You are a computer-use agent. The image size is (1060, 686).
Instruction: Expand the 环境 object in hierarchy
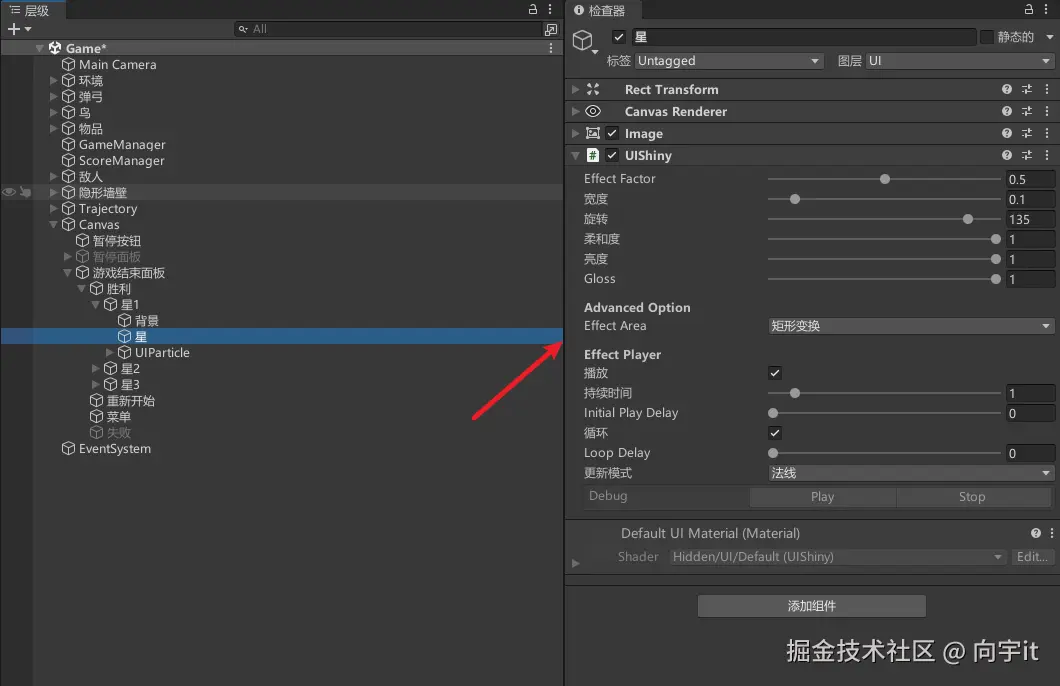click(53, 80)
